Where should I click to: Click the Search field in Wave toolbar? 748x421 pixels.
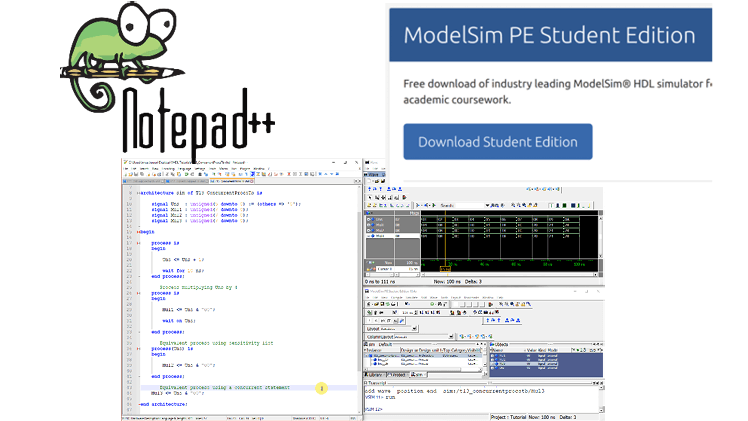point(470,205)
